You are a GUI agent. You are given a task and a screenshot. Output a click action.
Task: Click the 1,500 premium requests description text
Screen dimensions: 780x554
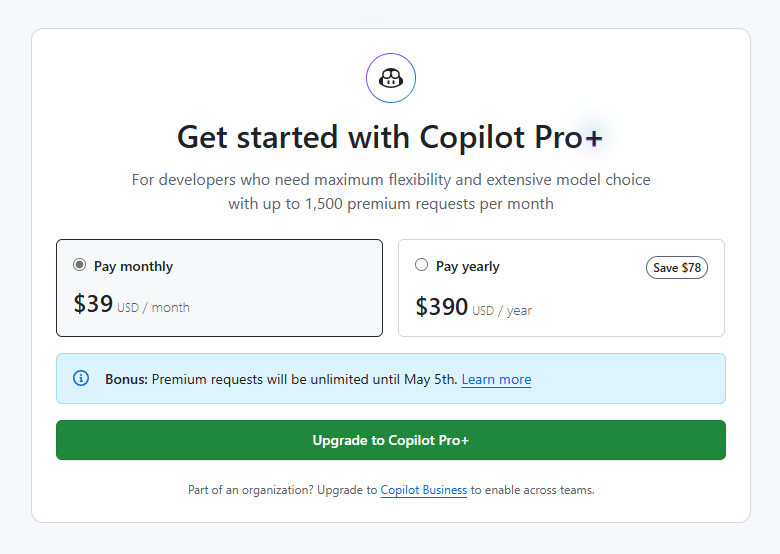[390, 204]
